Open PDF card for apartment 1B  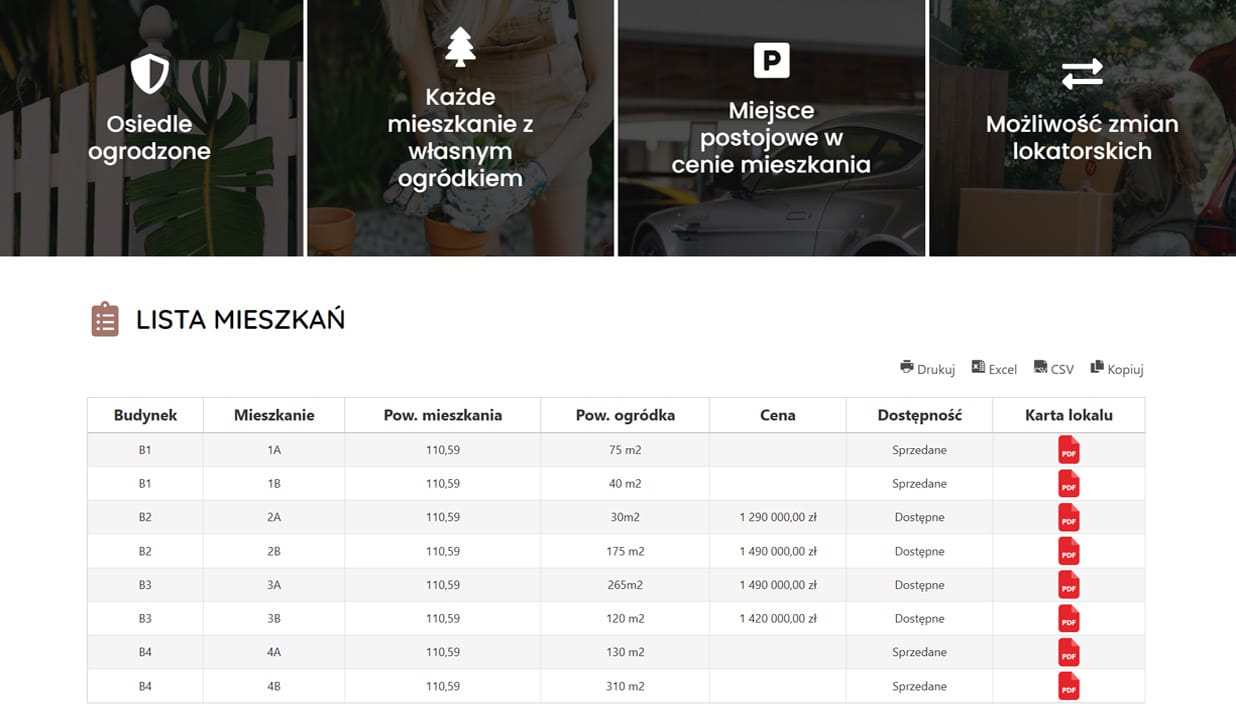(x=1068, y=484)
